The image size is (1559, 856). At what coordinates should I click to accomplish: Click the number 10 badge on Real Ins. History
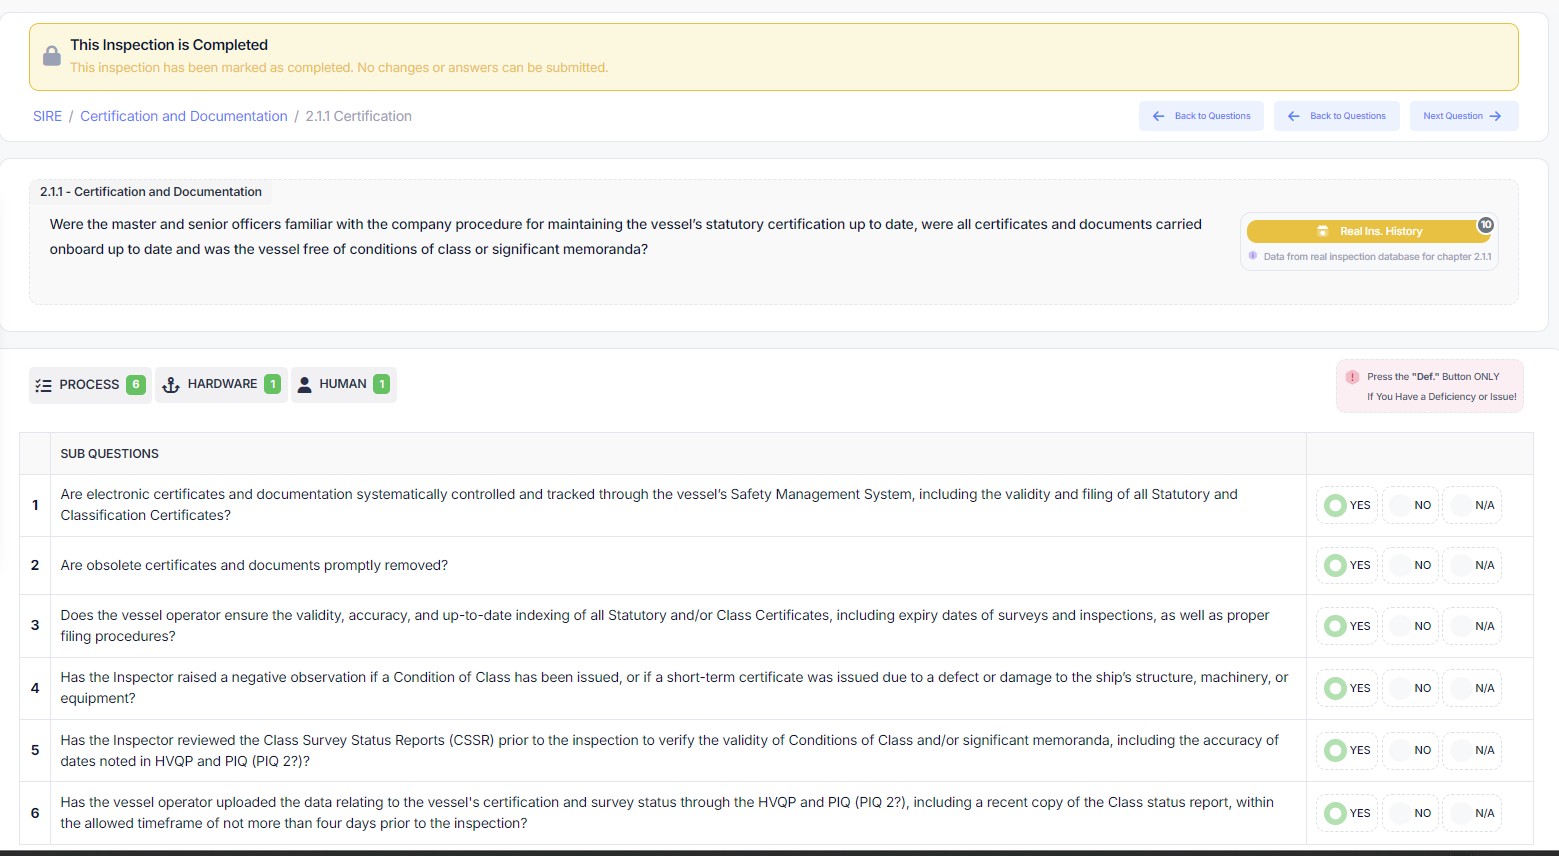click(1486, 225)
